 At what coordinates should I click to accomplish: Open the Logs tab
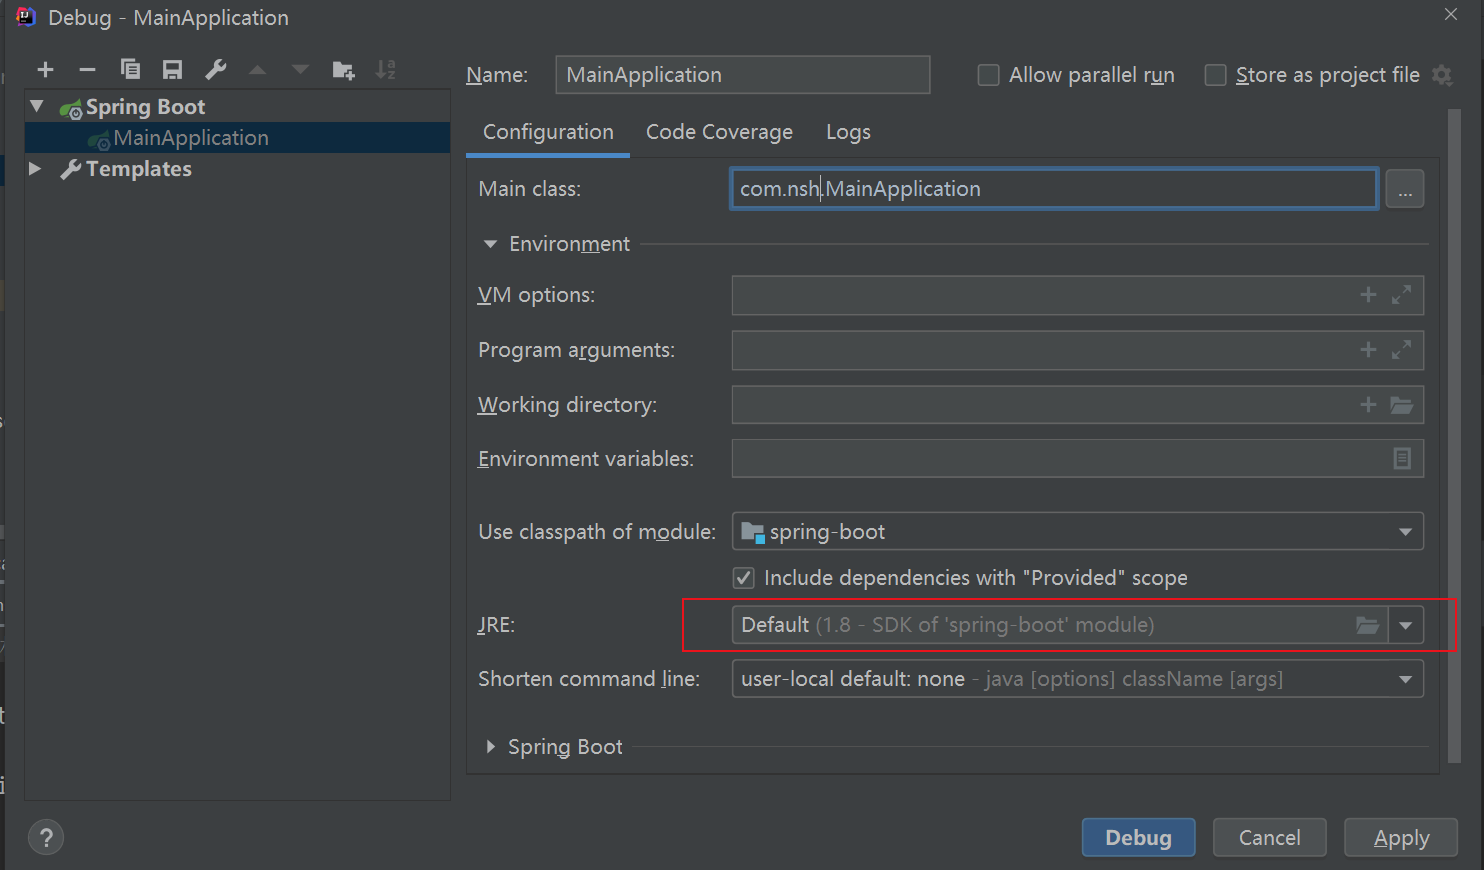click(x=848, y=132)
